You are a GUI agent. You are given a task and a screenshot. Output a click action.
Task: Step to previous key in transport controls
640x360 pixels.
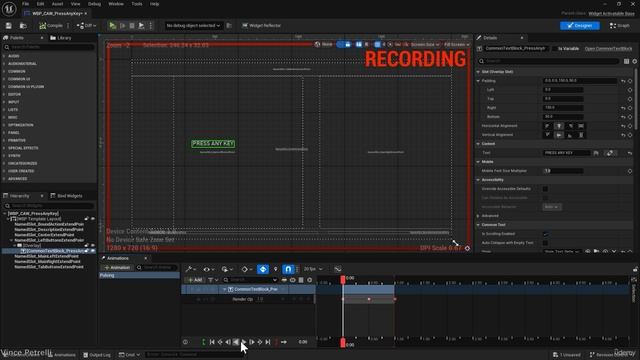(220, 342)
